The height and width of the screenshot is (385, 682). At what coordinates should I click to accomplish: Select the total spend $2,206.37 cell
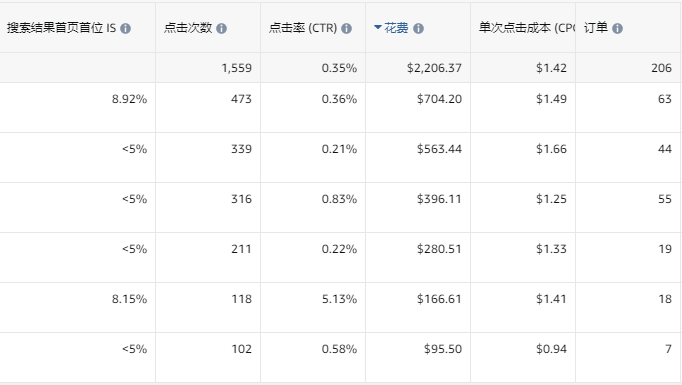point(418,68)
